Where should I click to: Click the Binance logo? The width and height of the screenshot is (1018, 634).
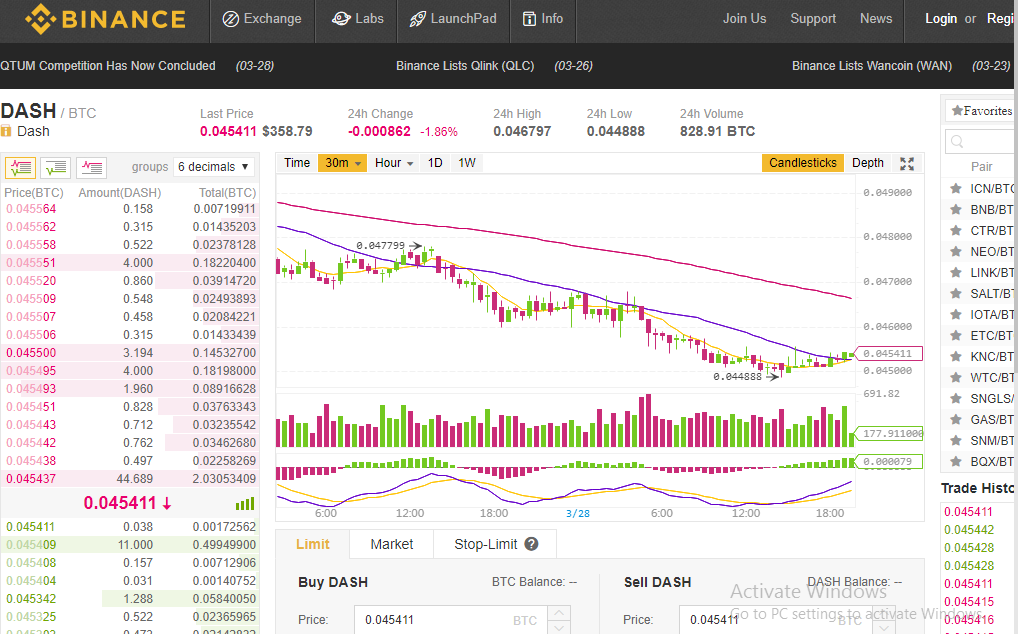tap(105, 19)
